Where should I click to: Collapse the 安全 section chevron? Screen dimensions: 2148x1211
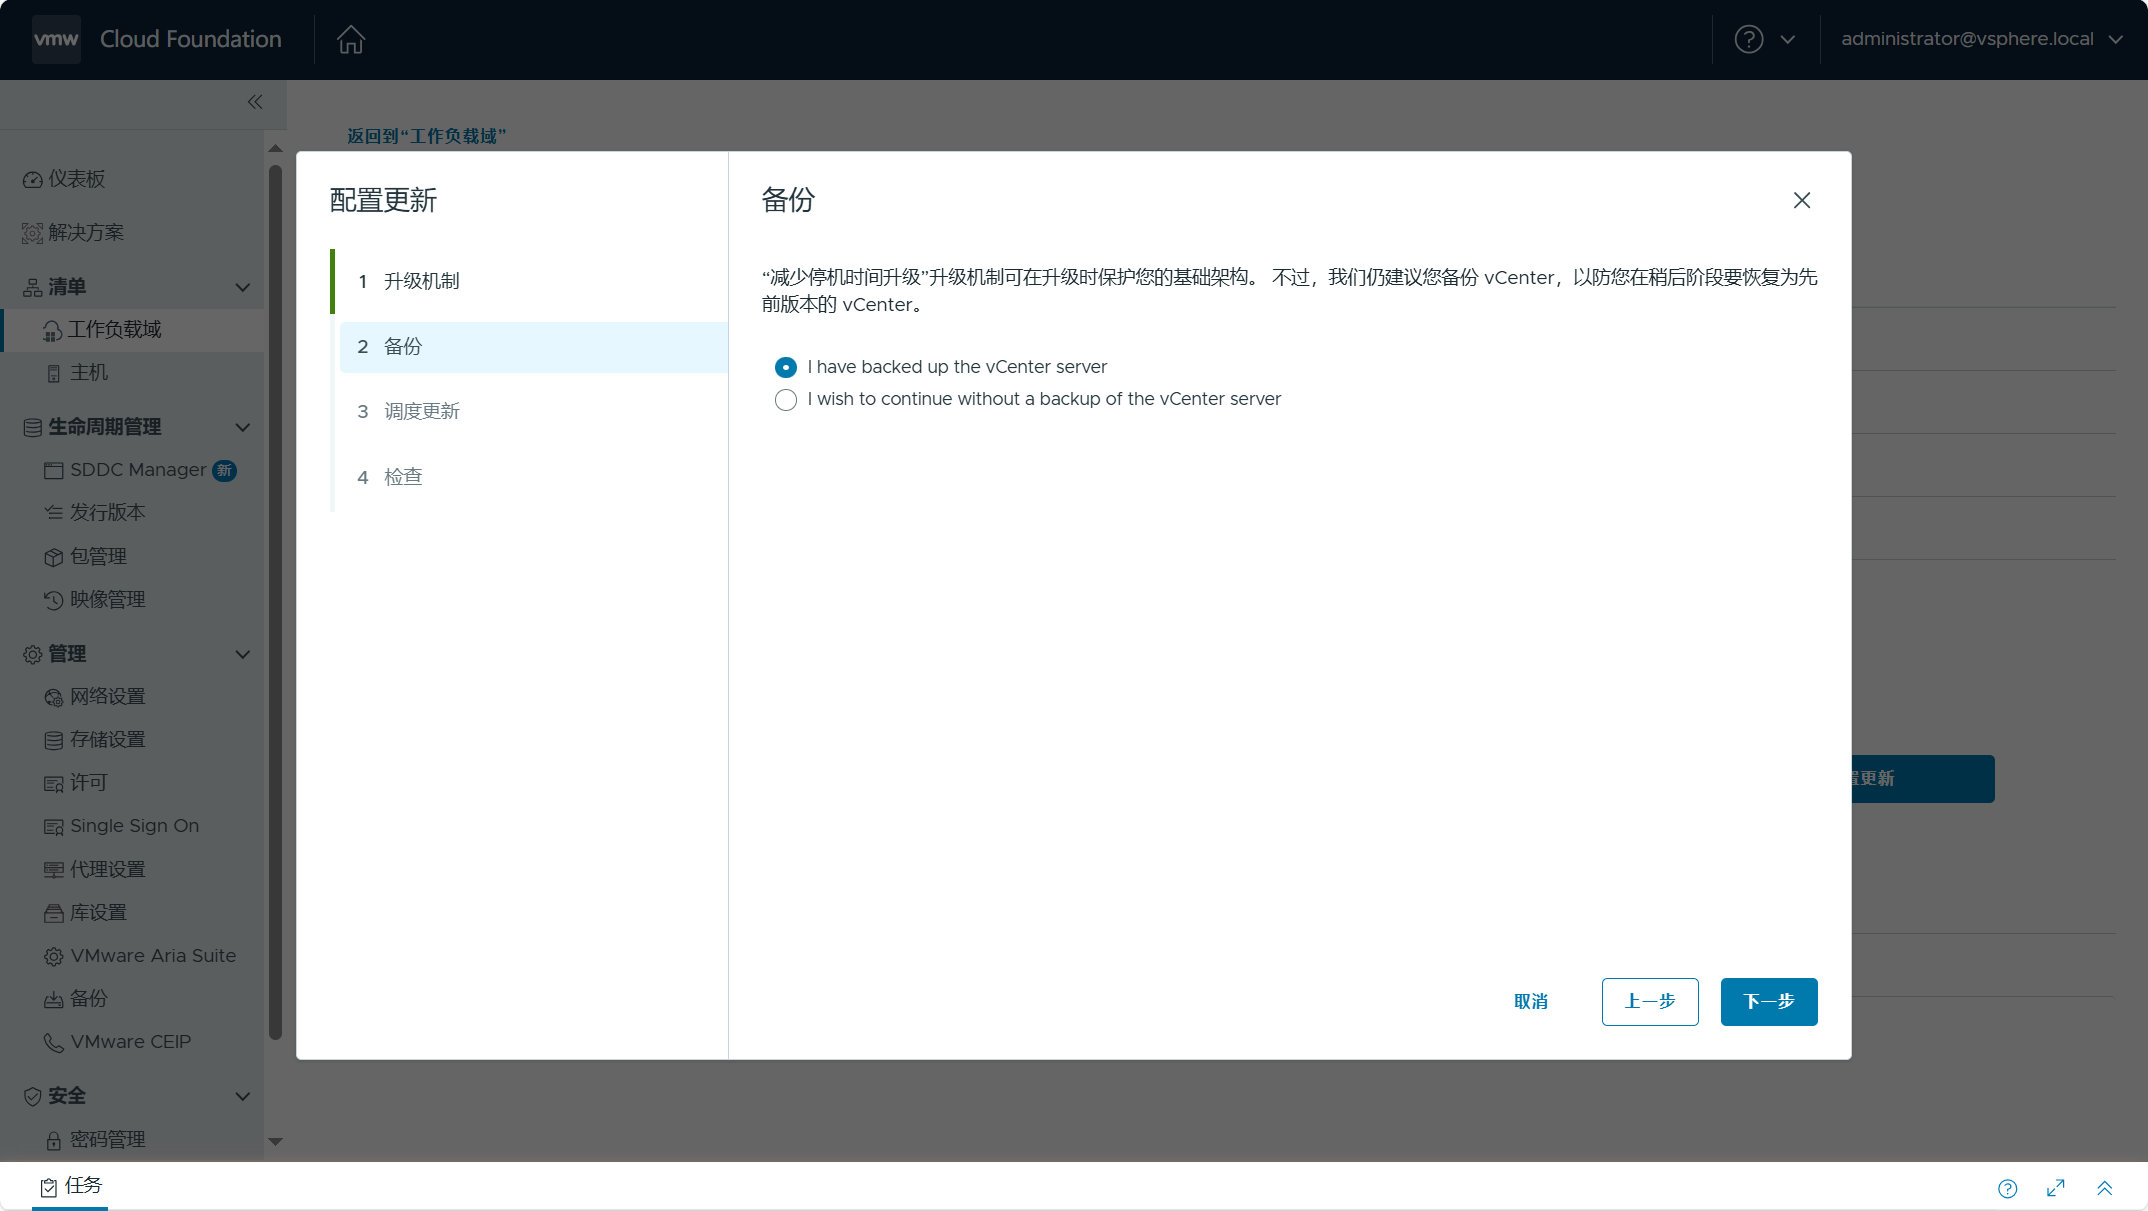click(x=243, y=1097)
